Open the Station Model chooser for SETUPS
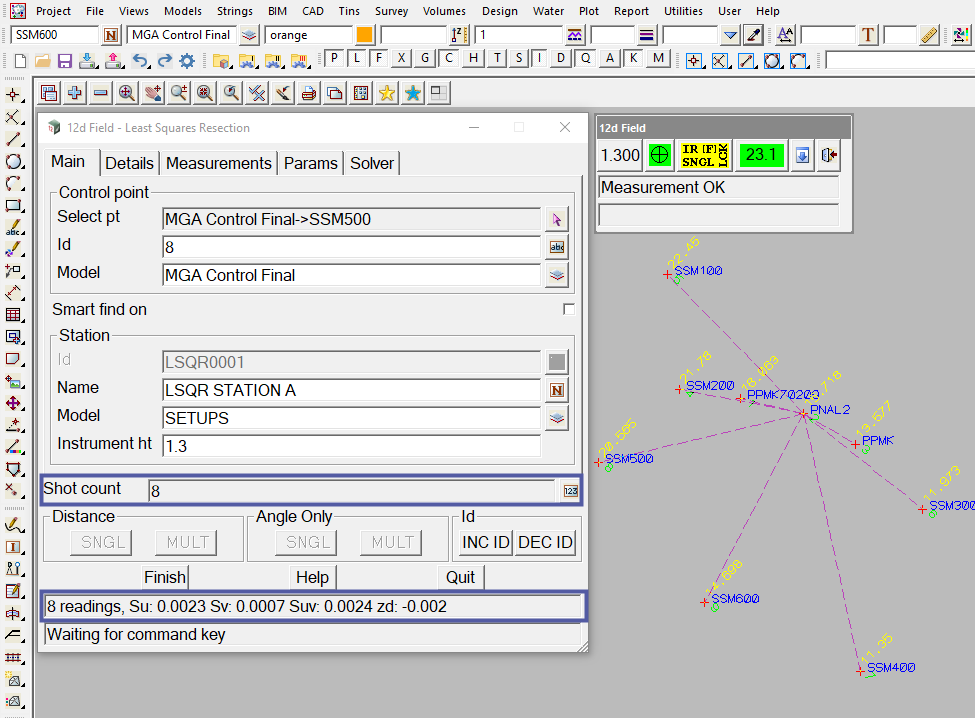Image resolution: width=975 pixels, height=718 pixels. 557,418
